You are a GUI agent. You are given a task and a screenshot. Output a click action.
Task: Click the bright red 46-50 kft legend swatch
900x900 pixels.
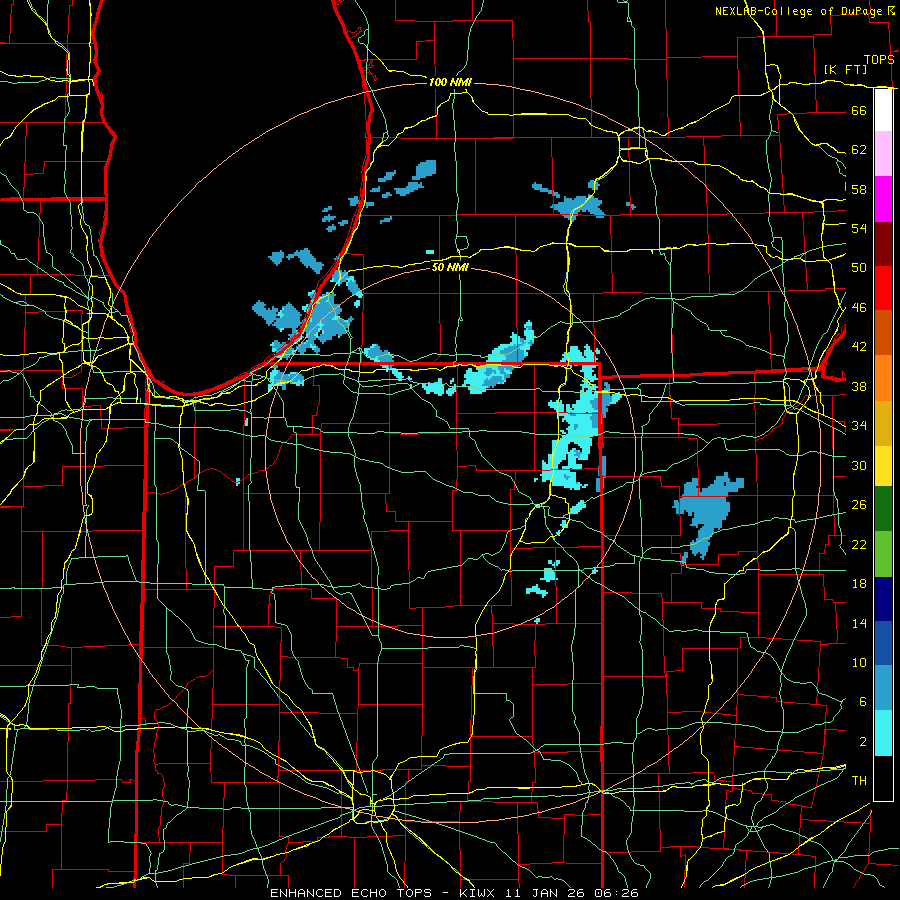(883, 288)
